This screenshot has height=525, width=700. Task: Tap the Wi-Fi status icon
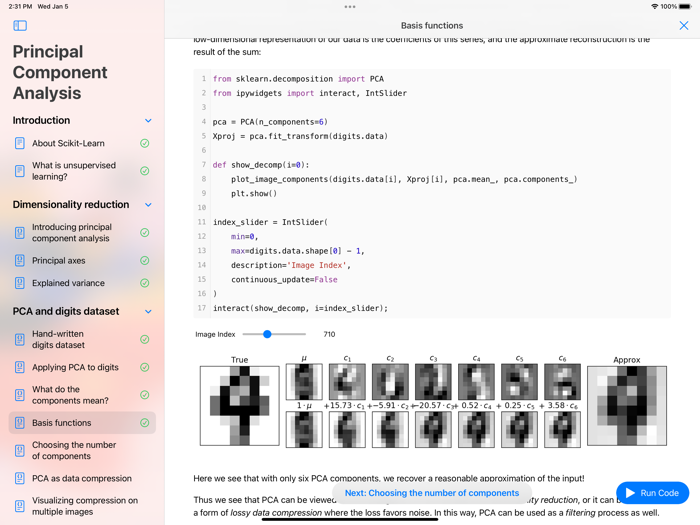pos(655,7)
